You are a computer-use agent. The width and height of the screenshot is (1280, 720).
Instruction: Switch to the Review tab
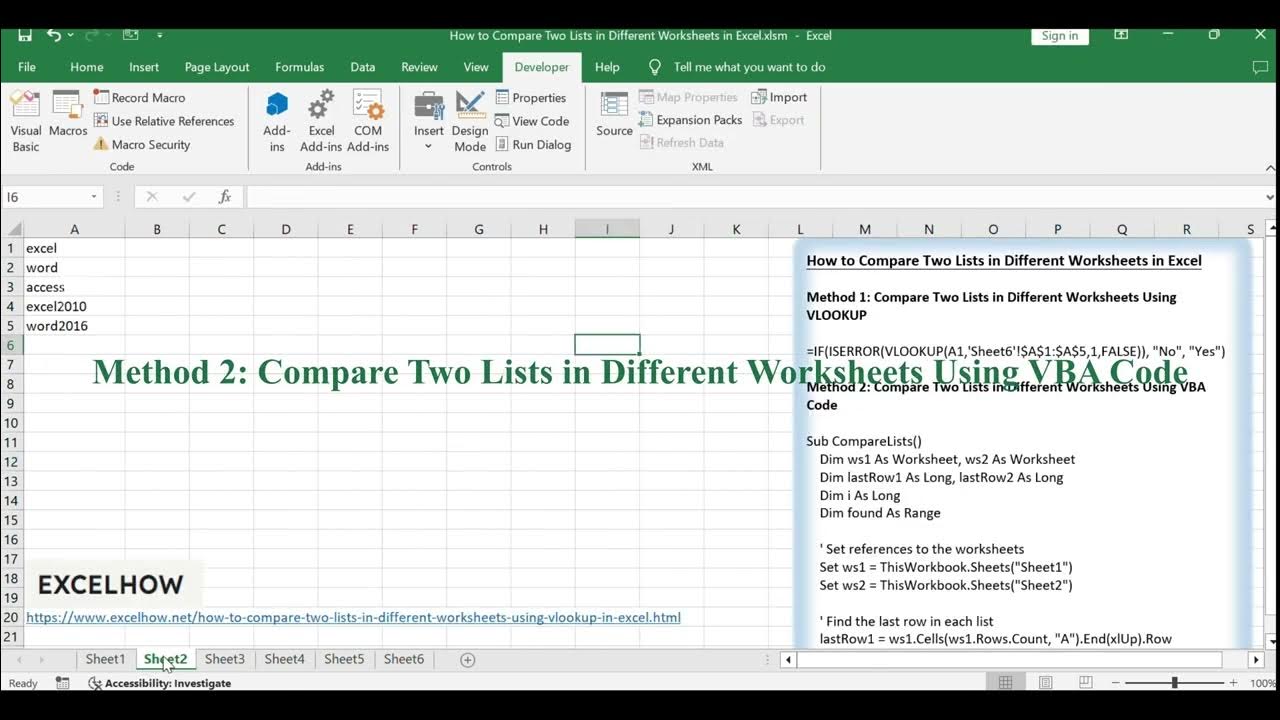[419, 67]
